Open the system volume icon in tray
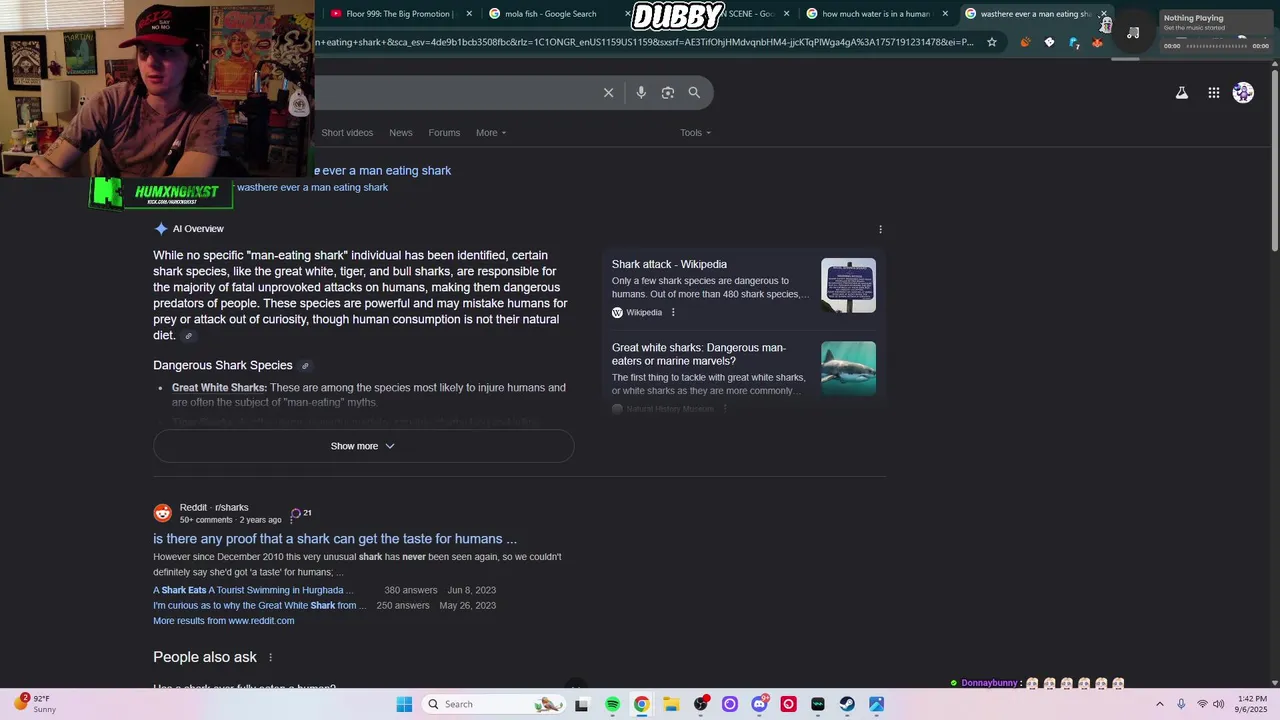Viewport: 1280px width, 720px height. [x=1218, y=704]
